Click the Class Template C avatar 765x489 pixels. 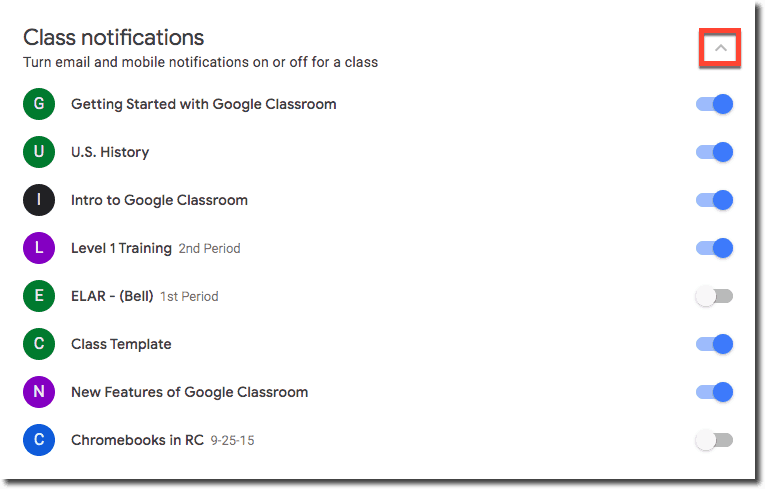[x=39, y=344]
